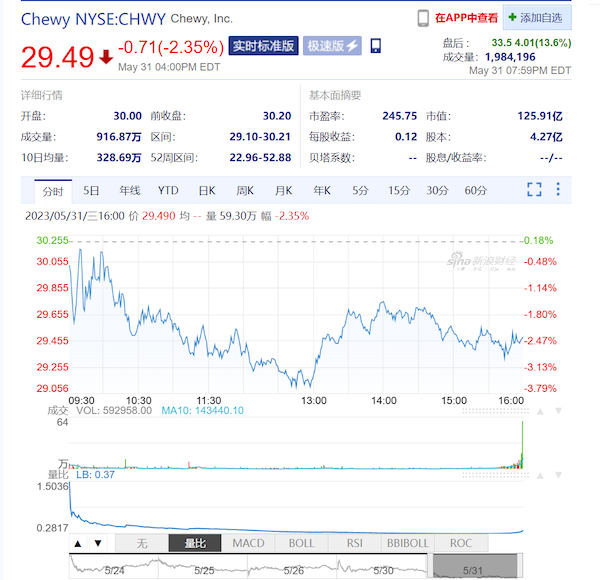Show the 5分 interval chart
Image resolution: width=600 pixels, height=580 pixels.
pos(360,191)
